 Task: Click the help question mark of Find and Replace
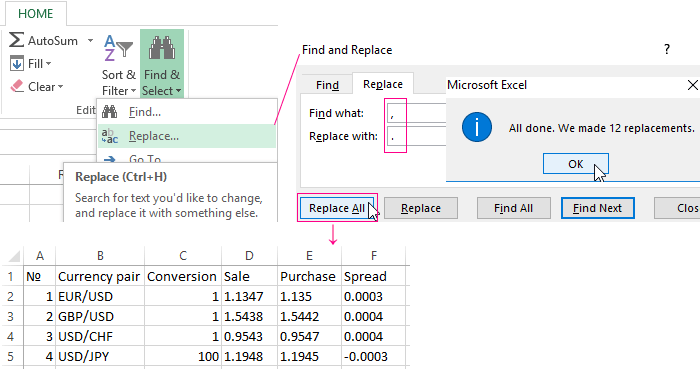[667, 49]
